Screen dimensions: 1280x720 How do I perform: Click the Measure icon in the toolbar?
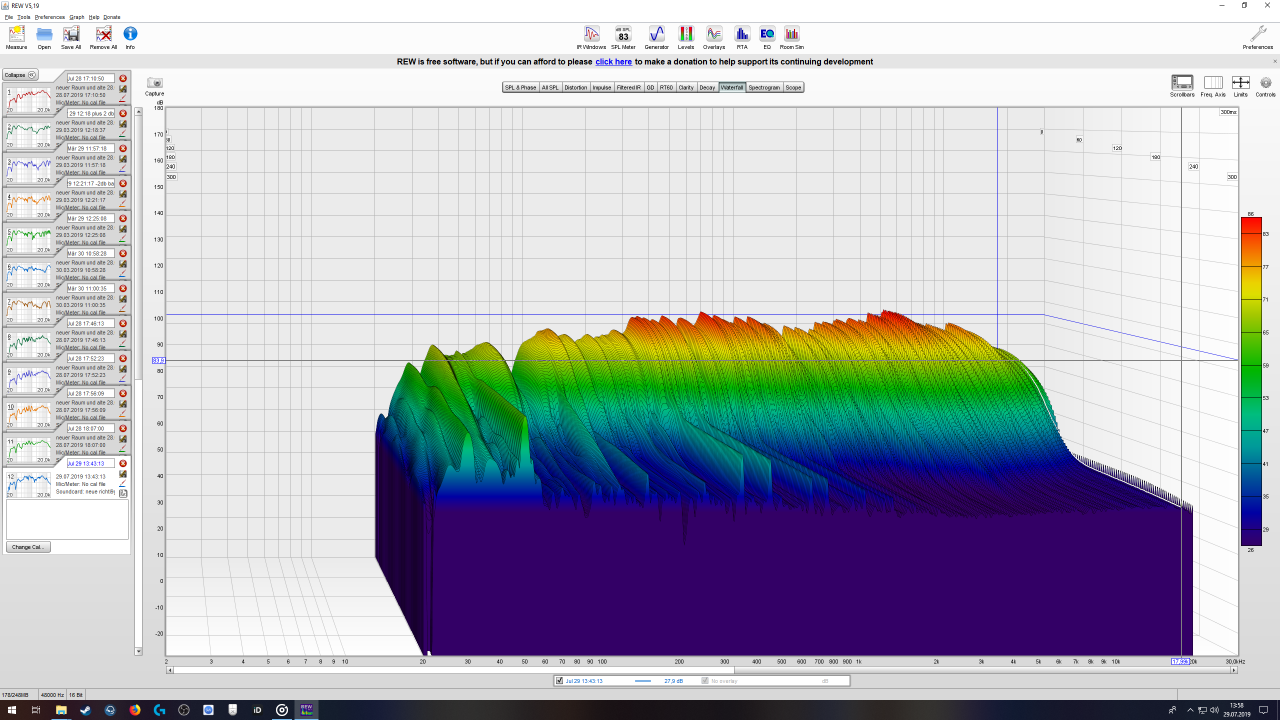tap(16, 34)
